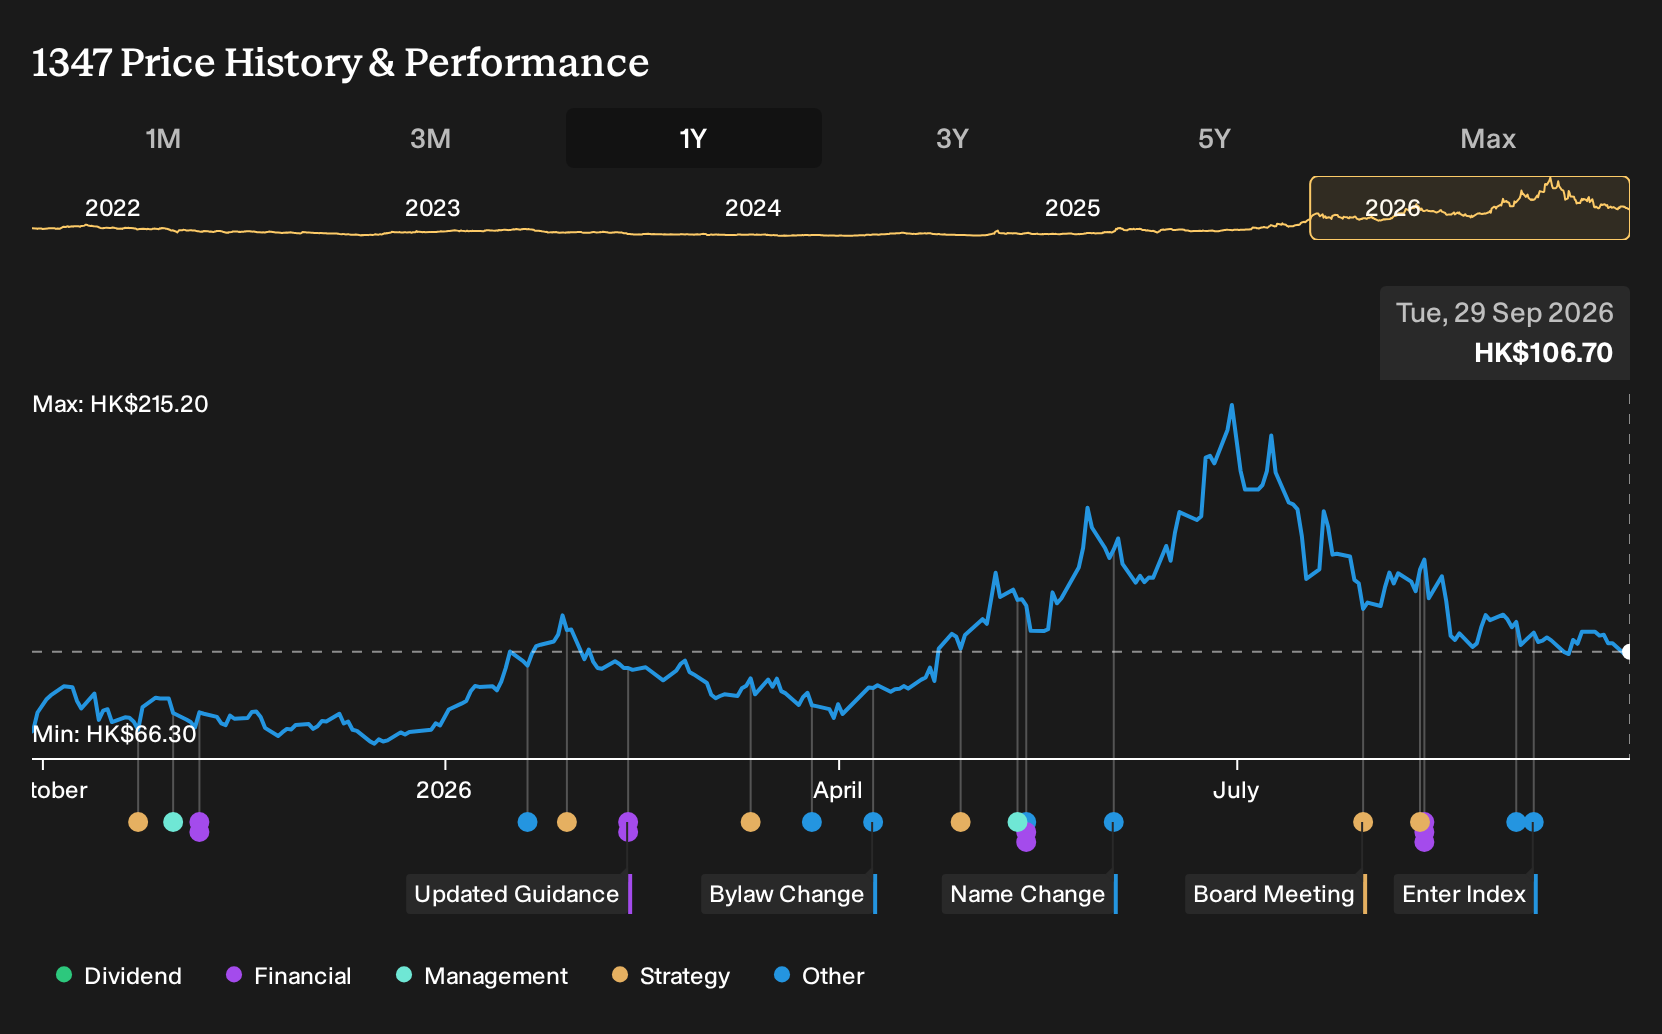Select the 1M time range tab
Image resolution: width=1662 pixels, height=1034 pixels.
click(x=163, y=138)
